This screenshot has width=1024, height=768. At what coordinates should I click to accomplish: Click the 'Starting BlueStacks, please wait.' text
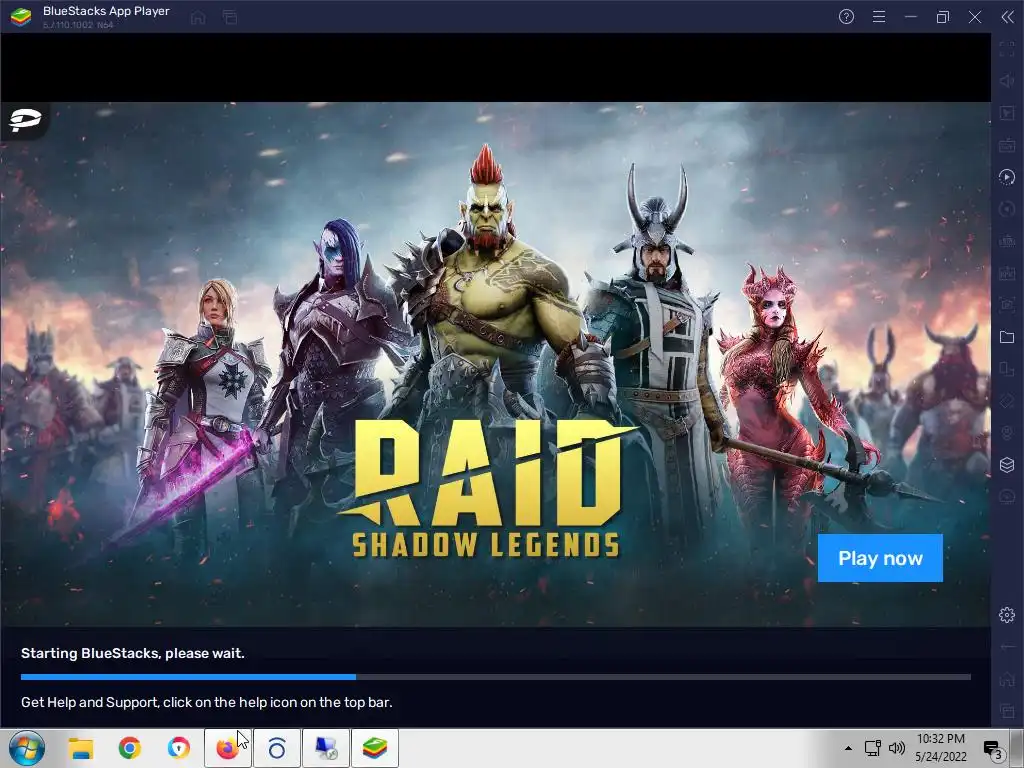[133, 653]
